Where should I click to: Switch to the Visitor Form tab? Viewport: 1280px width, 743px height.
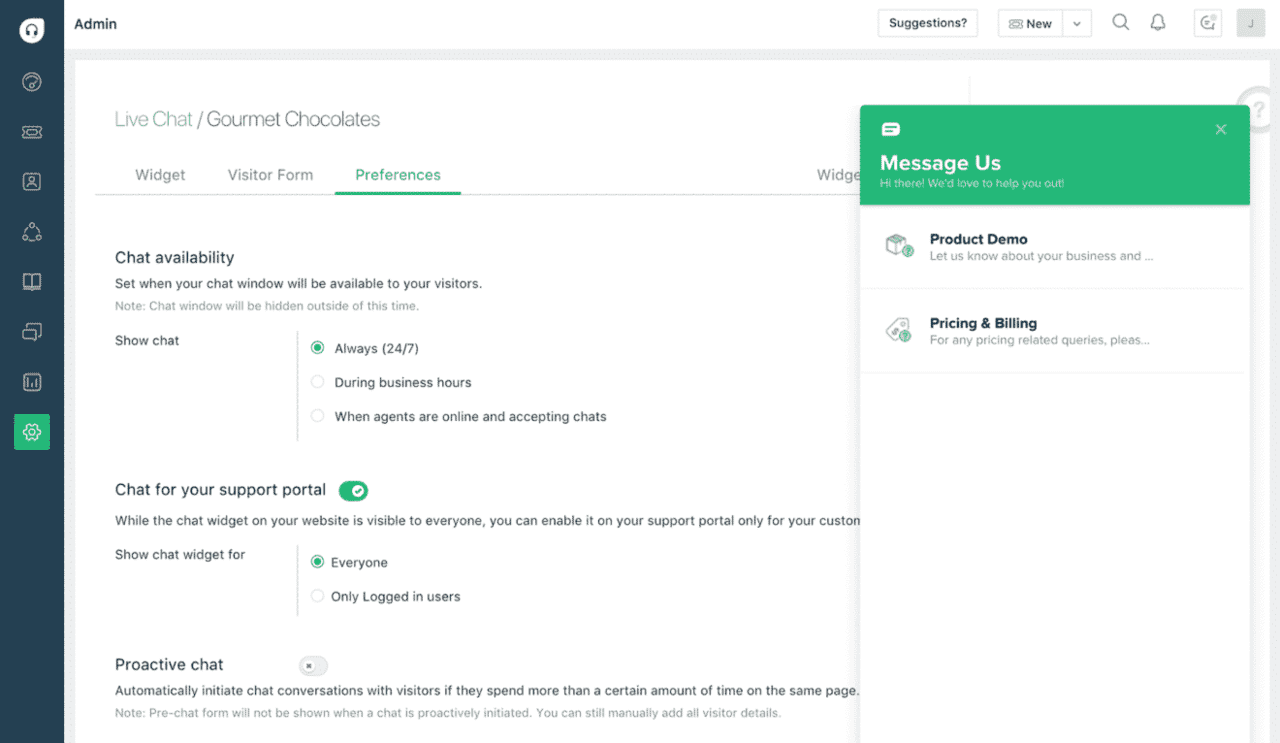coord(270,175)
